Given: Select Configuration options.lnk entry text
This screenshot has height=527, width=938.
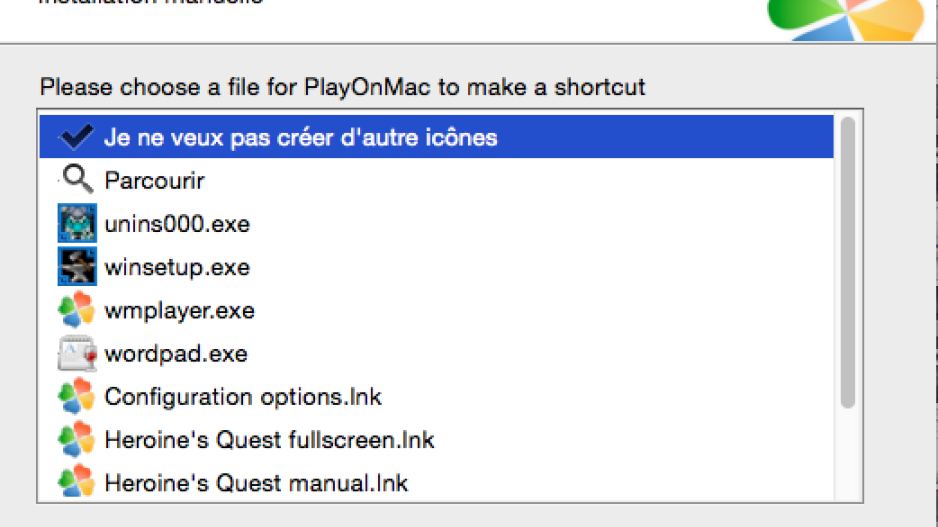Looking at the screenshot, I should click(243, 397).
